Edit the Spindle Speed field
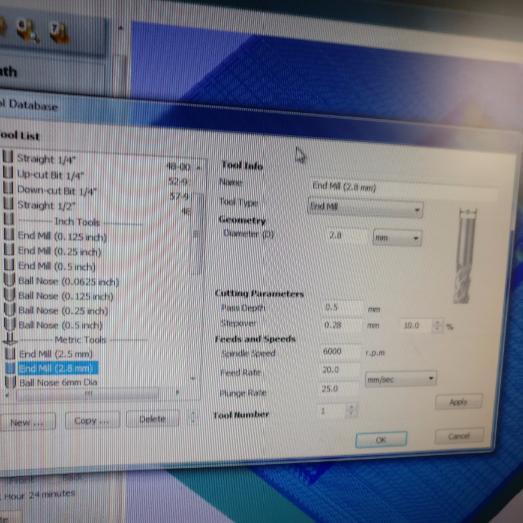523x523 pixels. coord(340,352)
